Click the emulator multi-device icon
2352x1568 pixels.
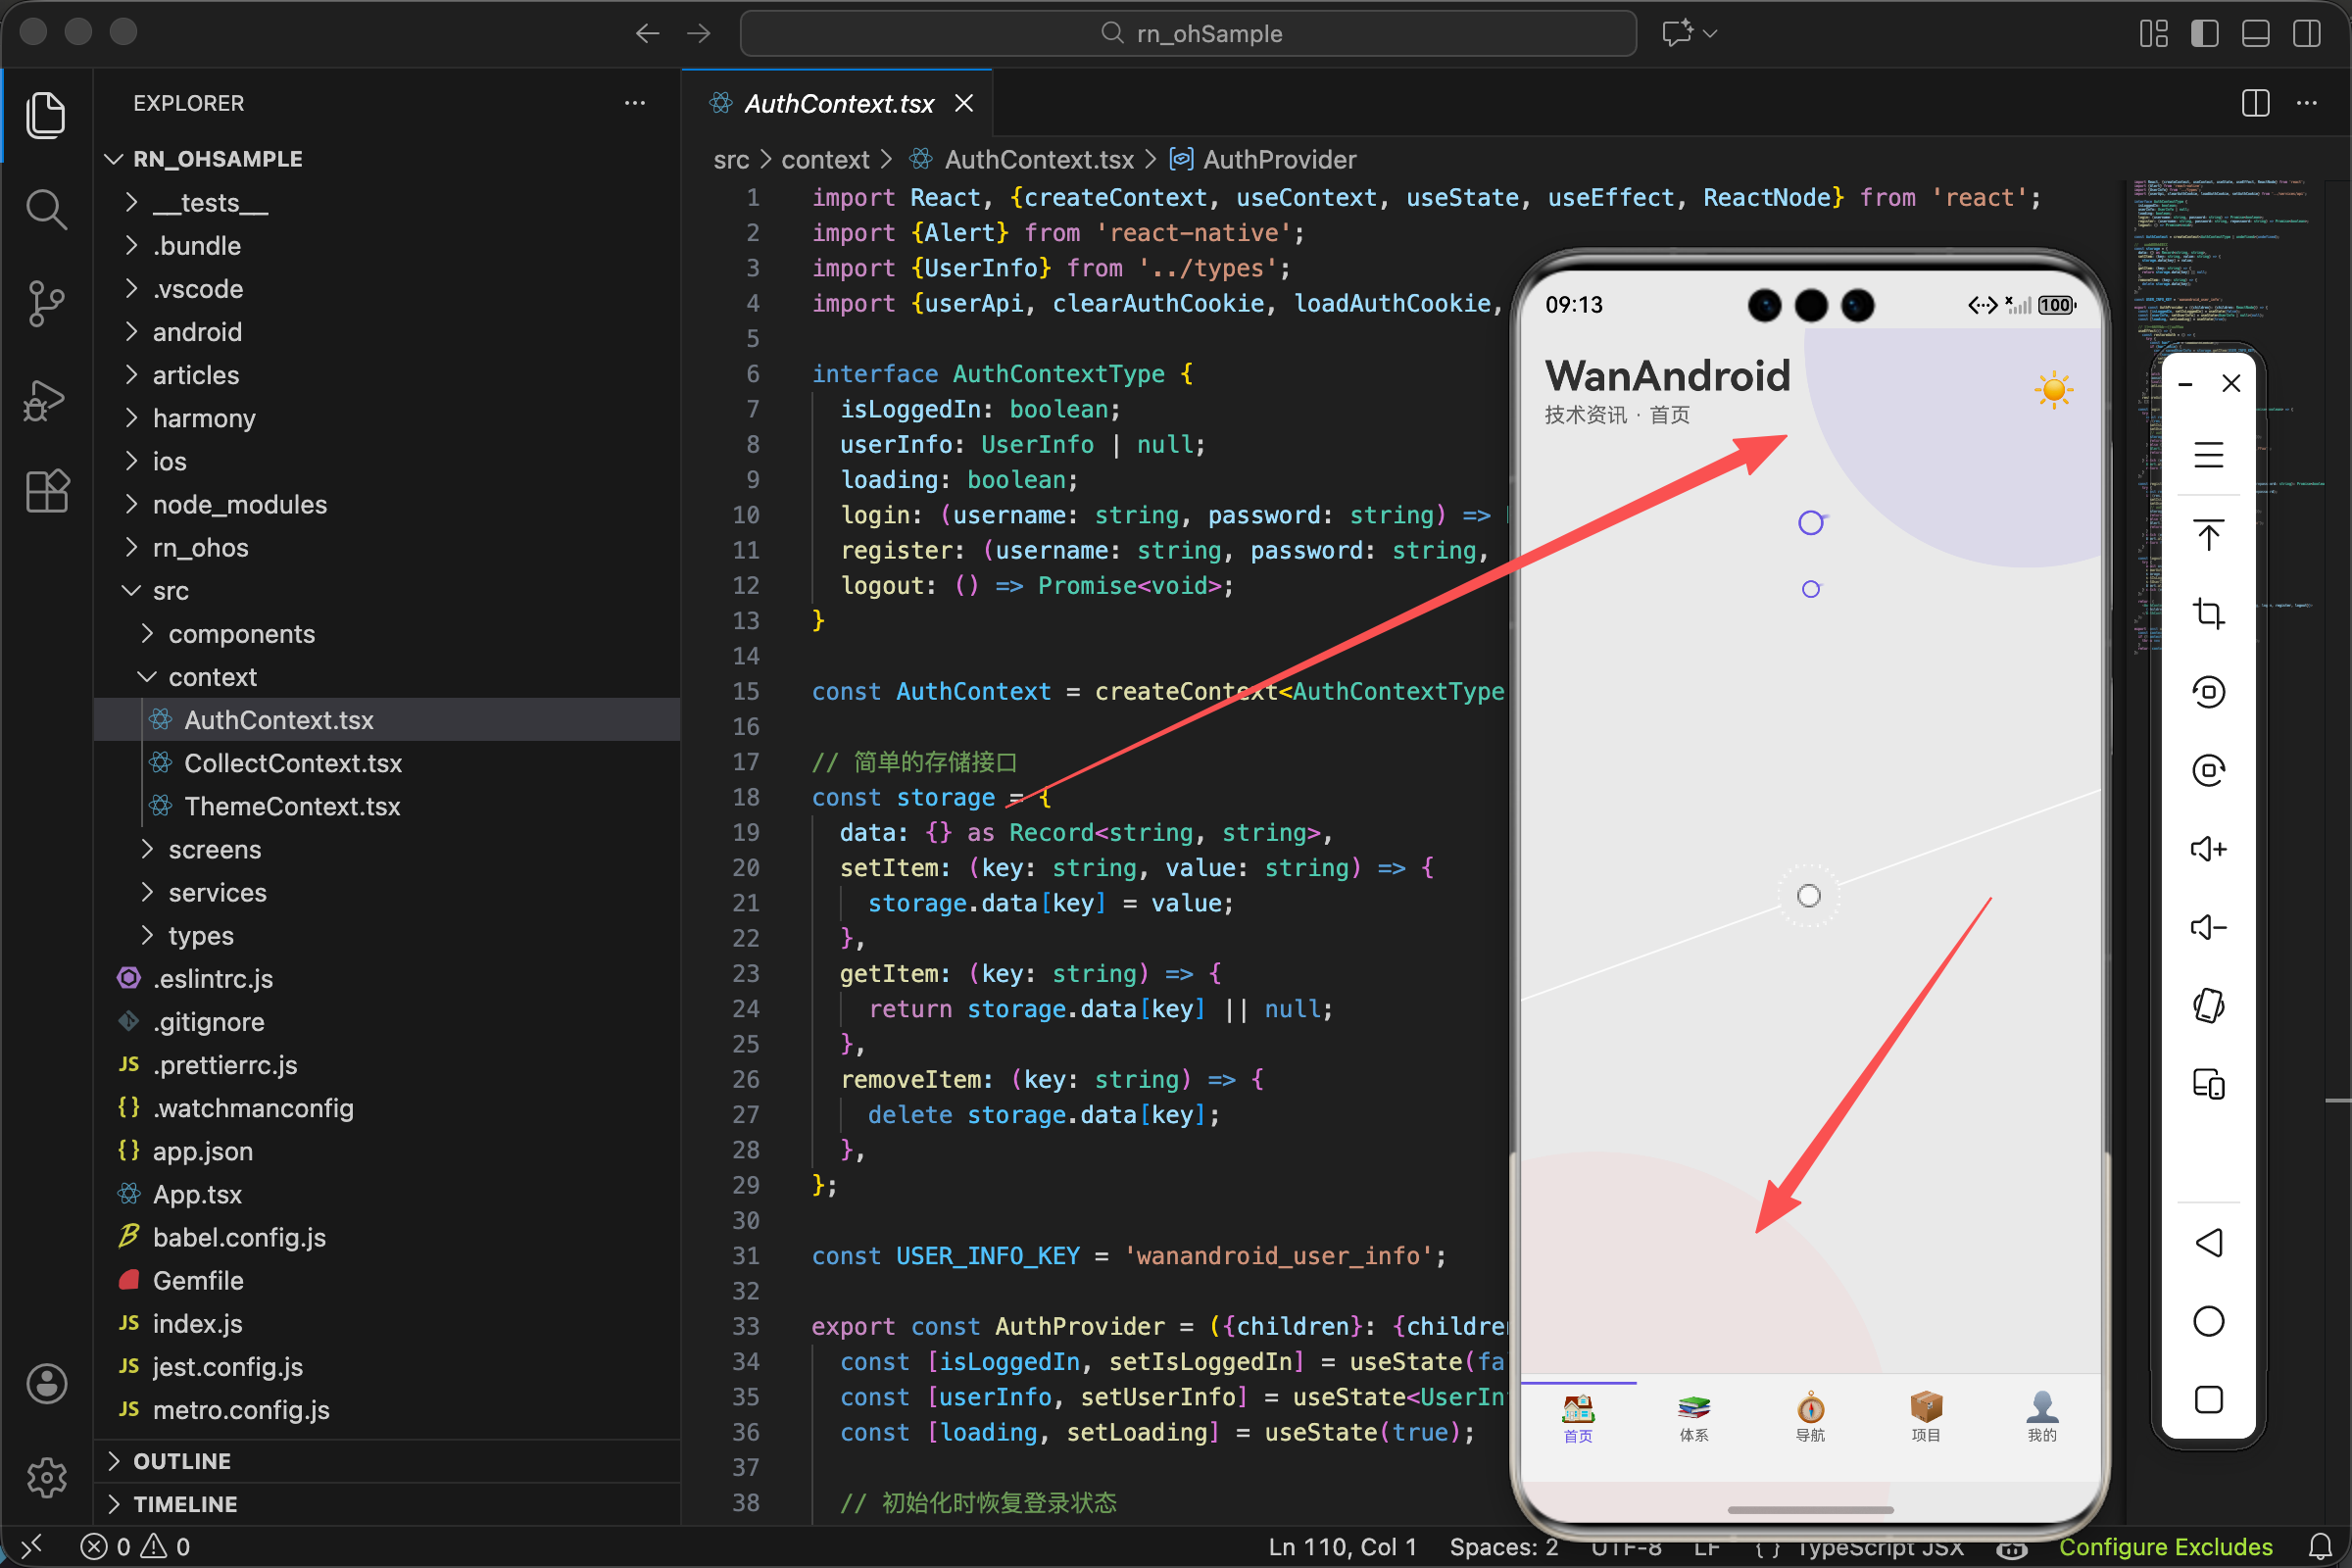[2209, 1084]
